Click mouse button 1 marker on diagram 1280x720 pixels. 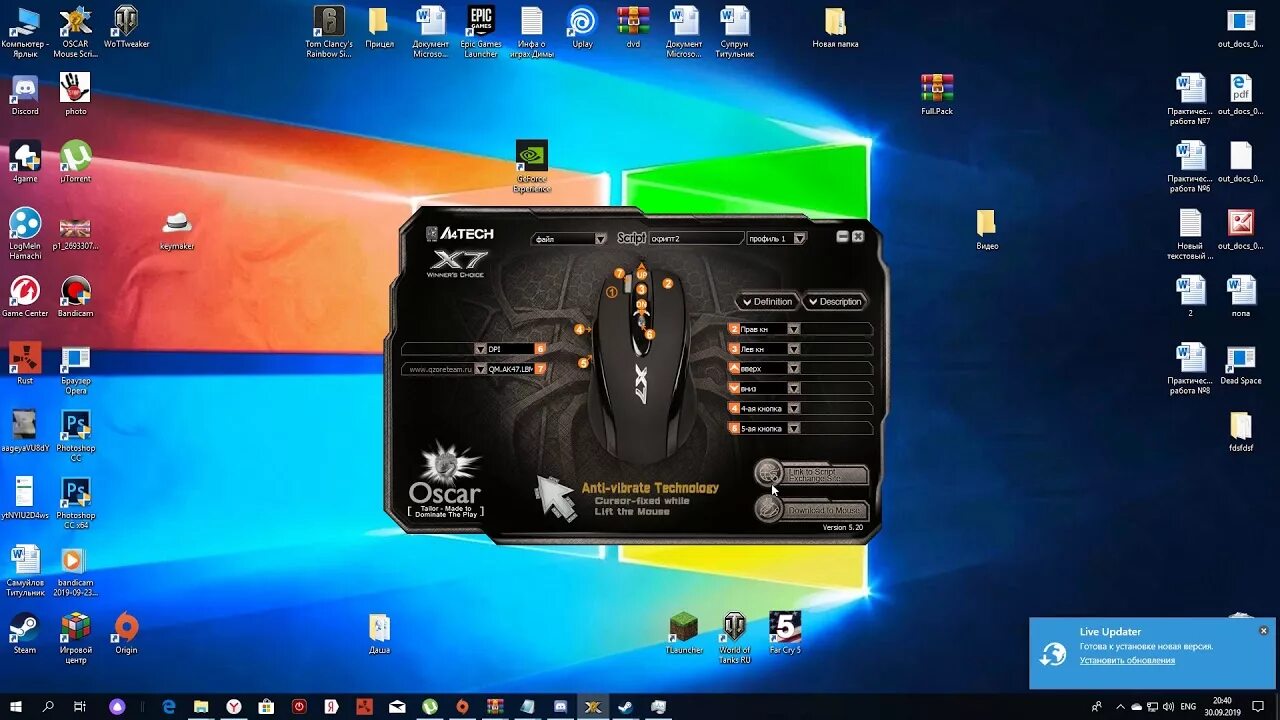(x=612, y=292)
